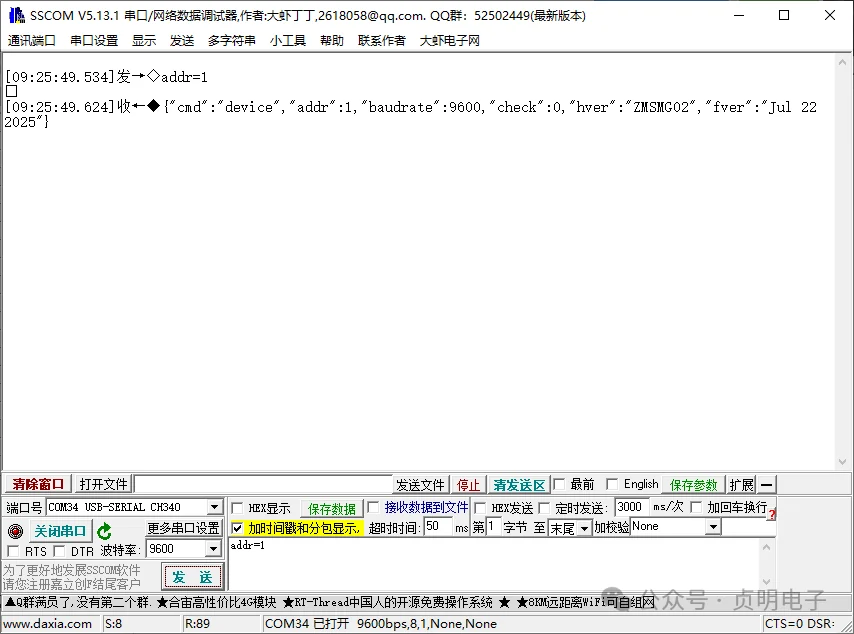854x634 pixels.
Task: Click the red serial port status indicator
Action: 15,531
